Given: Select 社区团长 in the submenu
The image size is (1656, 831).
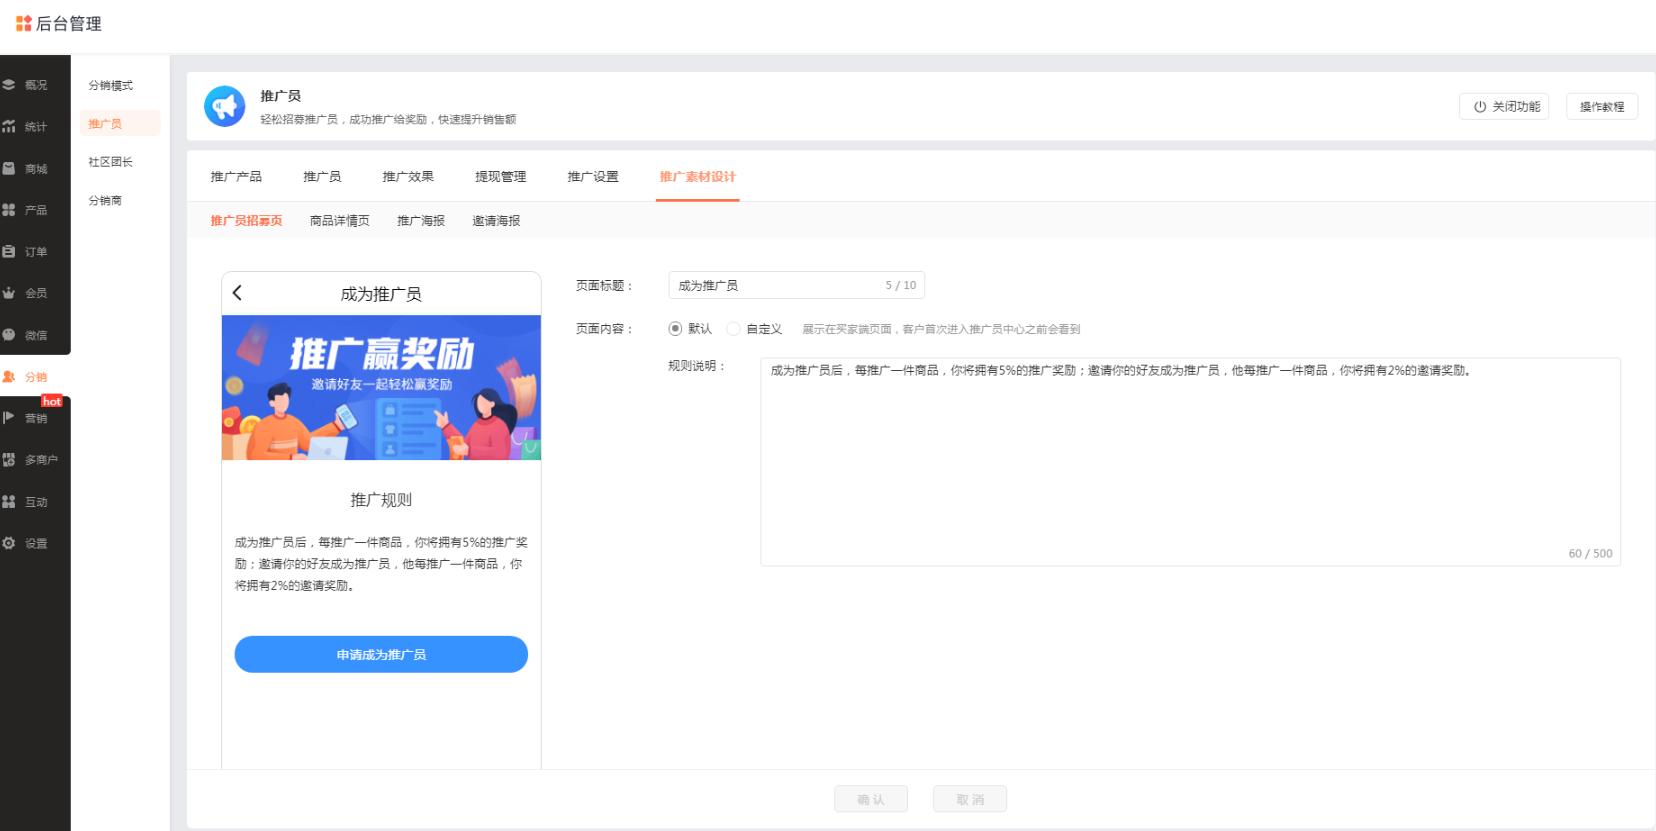Looking at the screenshot, I should (x=111, y=162).
